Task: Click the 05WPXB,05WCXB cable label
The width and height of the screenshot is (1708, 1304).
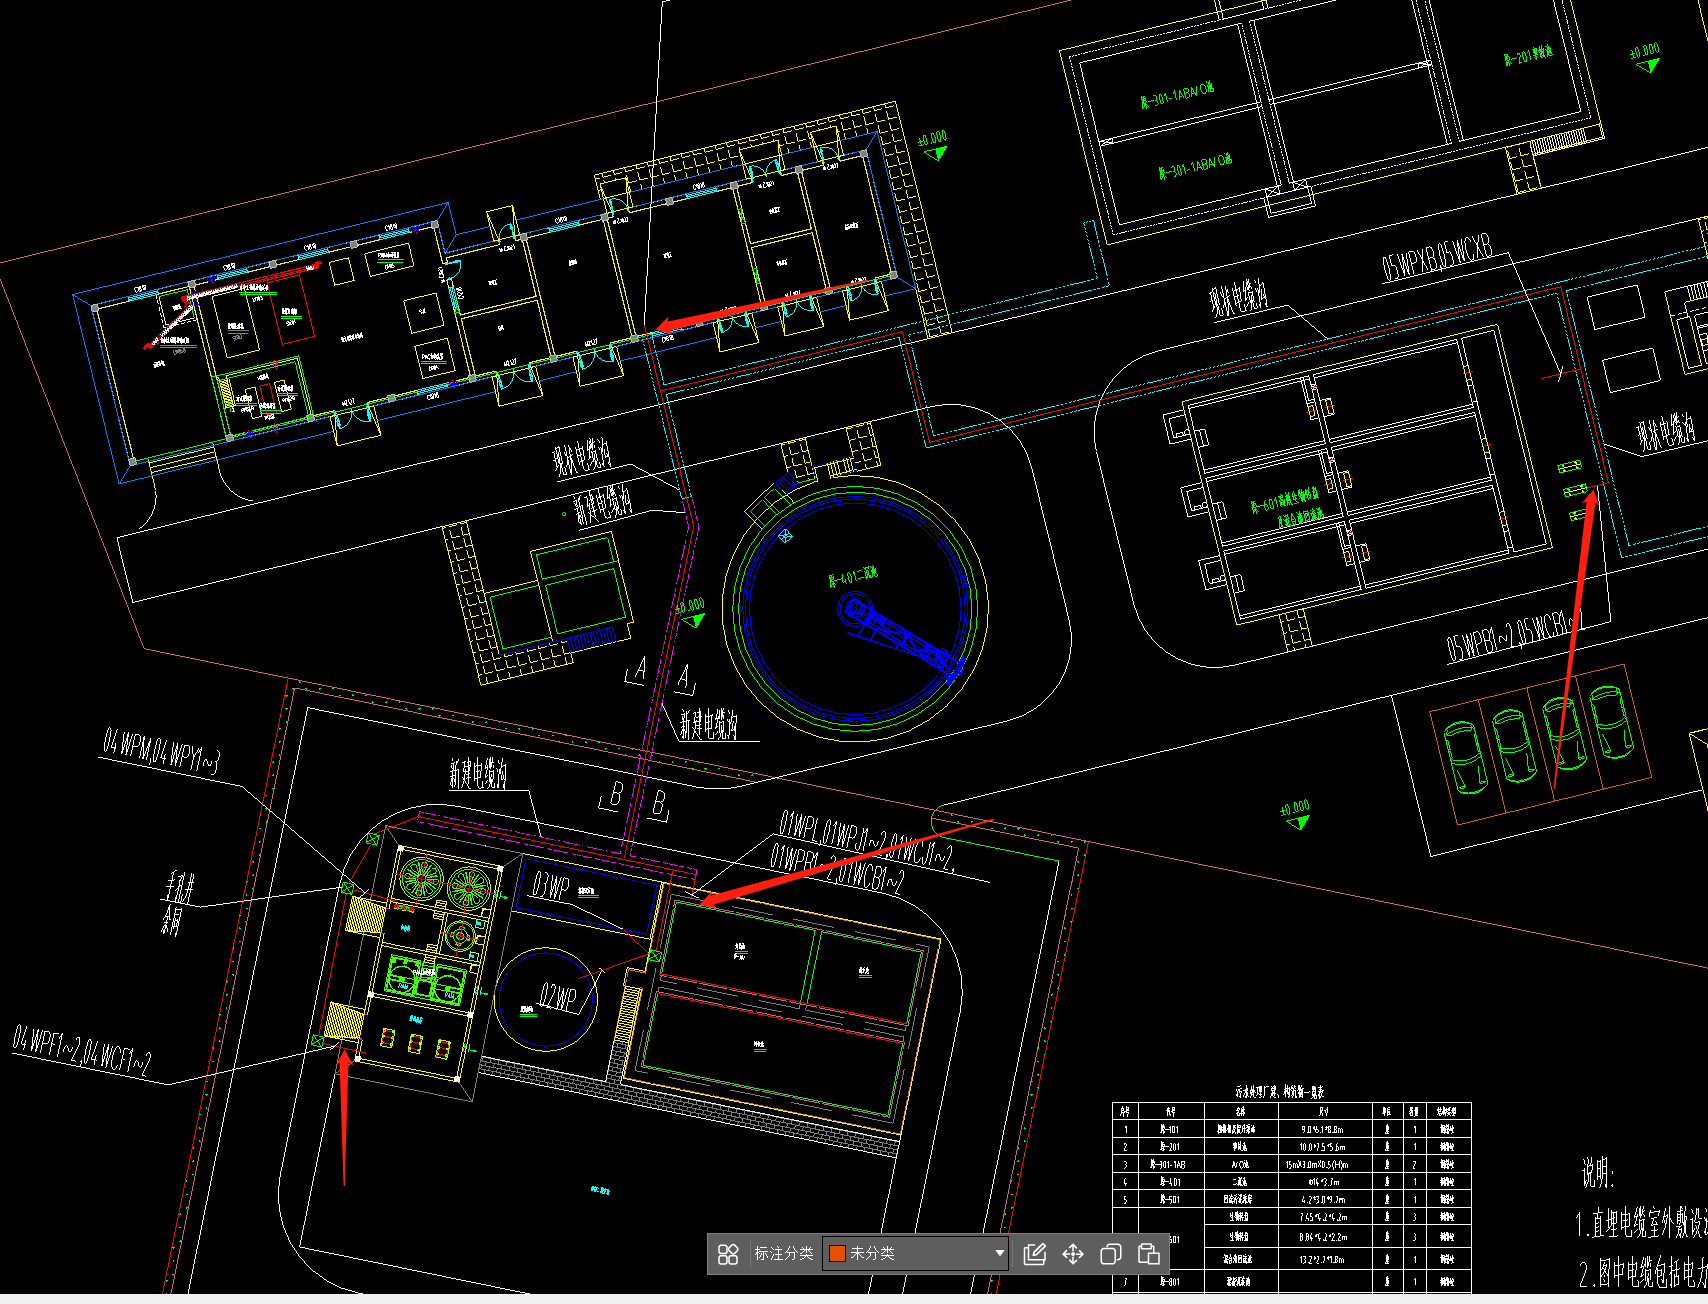Action: coord(1437,258)
